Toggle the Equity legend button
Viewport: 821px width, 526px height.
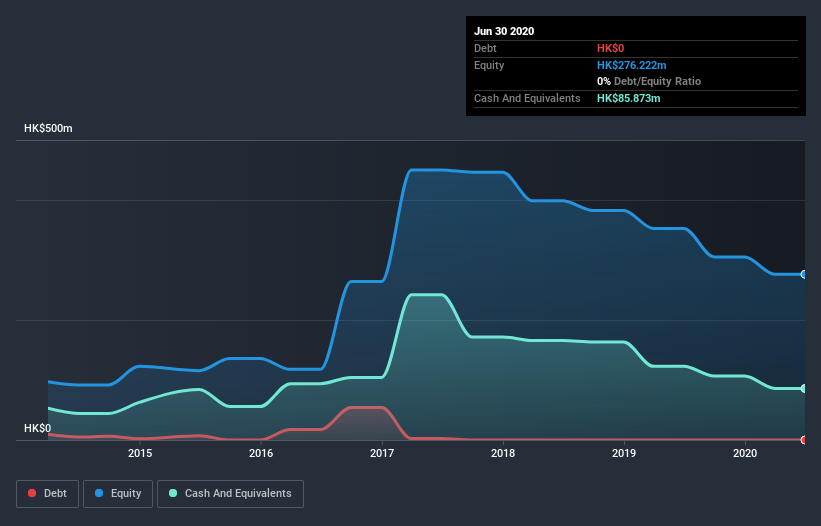(x=118, y=494)
